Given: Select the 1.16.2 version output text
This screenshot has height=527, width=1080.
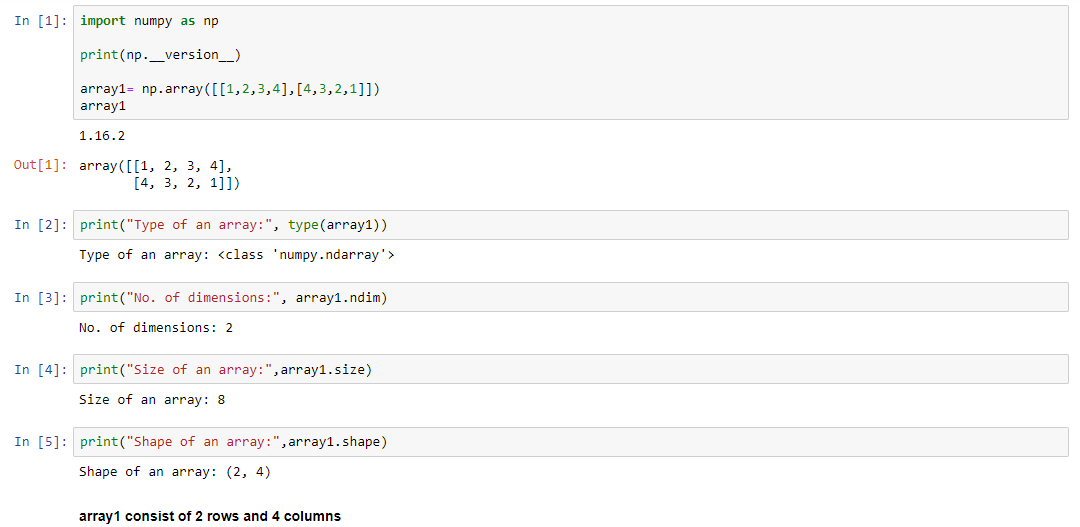Looking at the screenshot, I should tap(102, 135).
